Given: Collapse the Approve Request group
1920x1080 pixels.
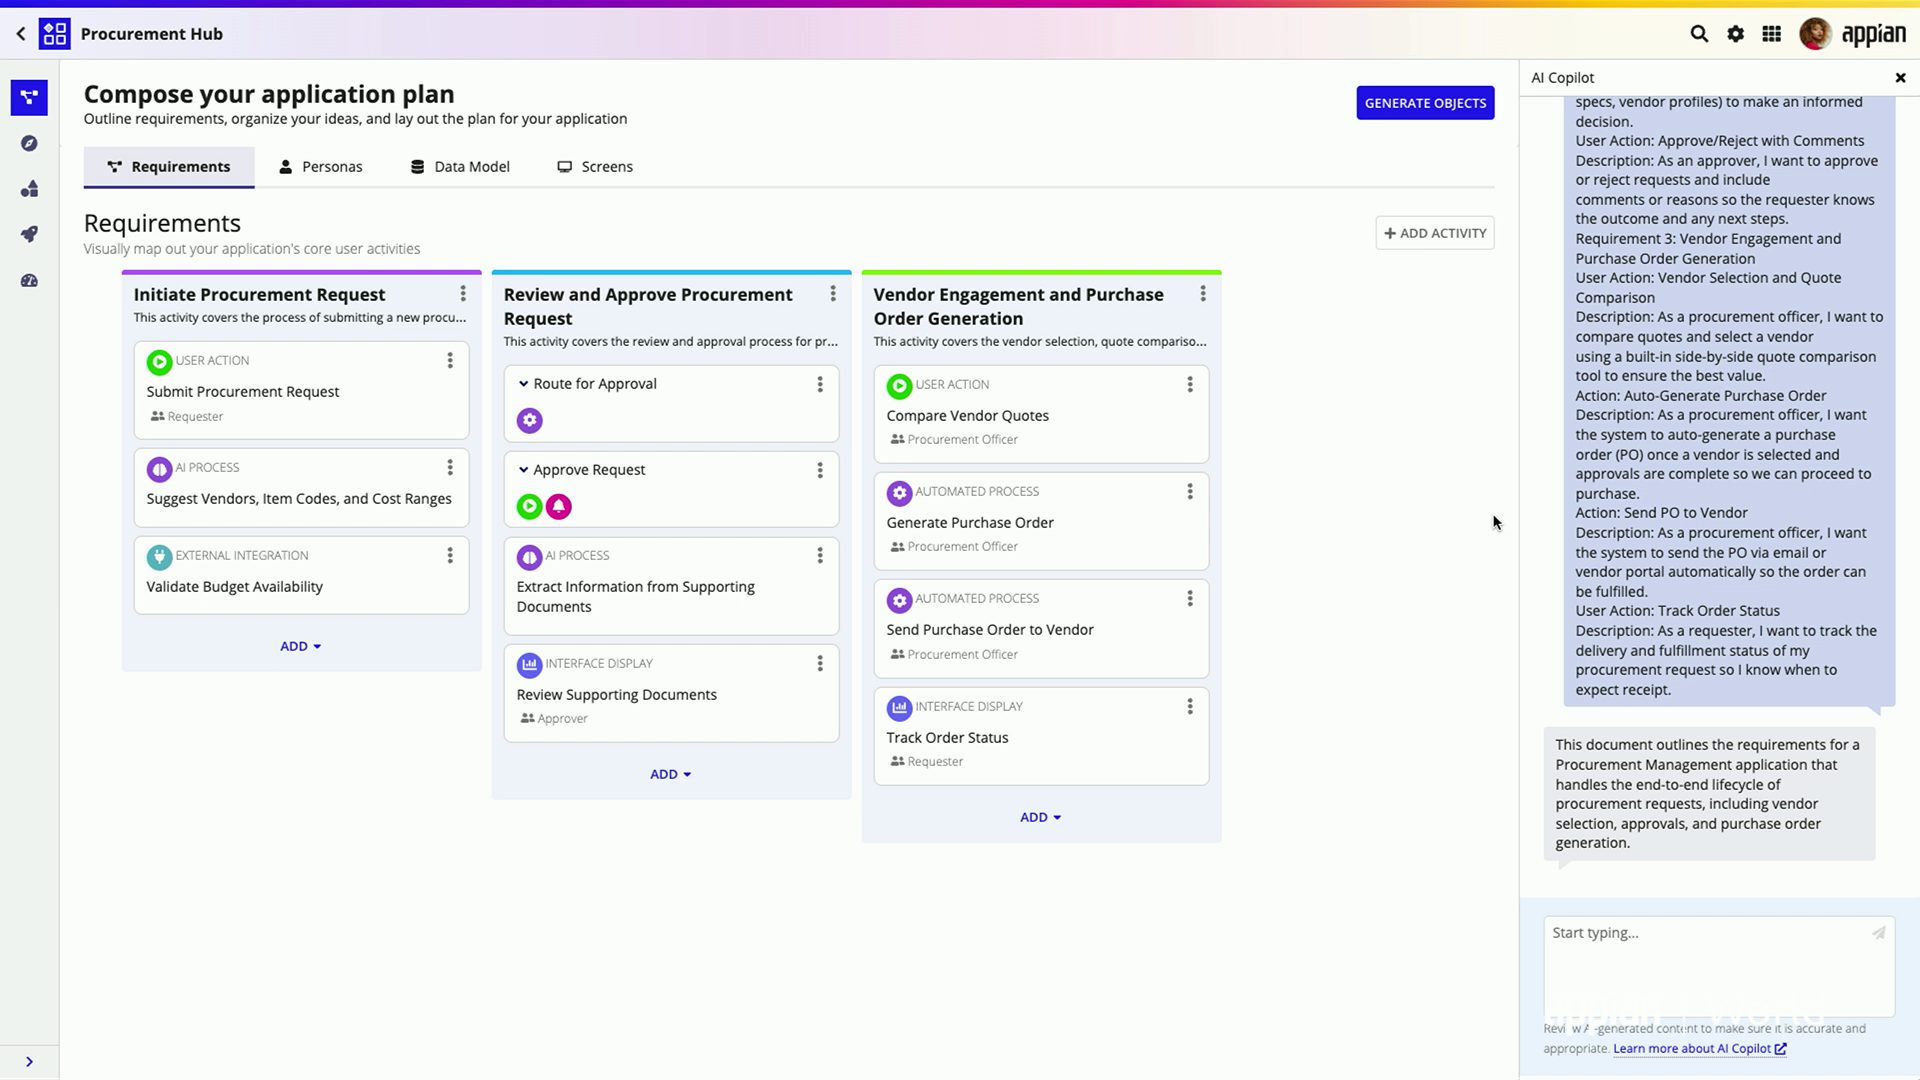Looking at the screenshot, I should point(523,470).
